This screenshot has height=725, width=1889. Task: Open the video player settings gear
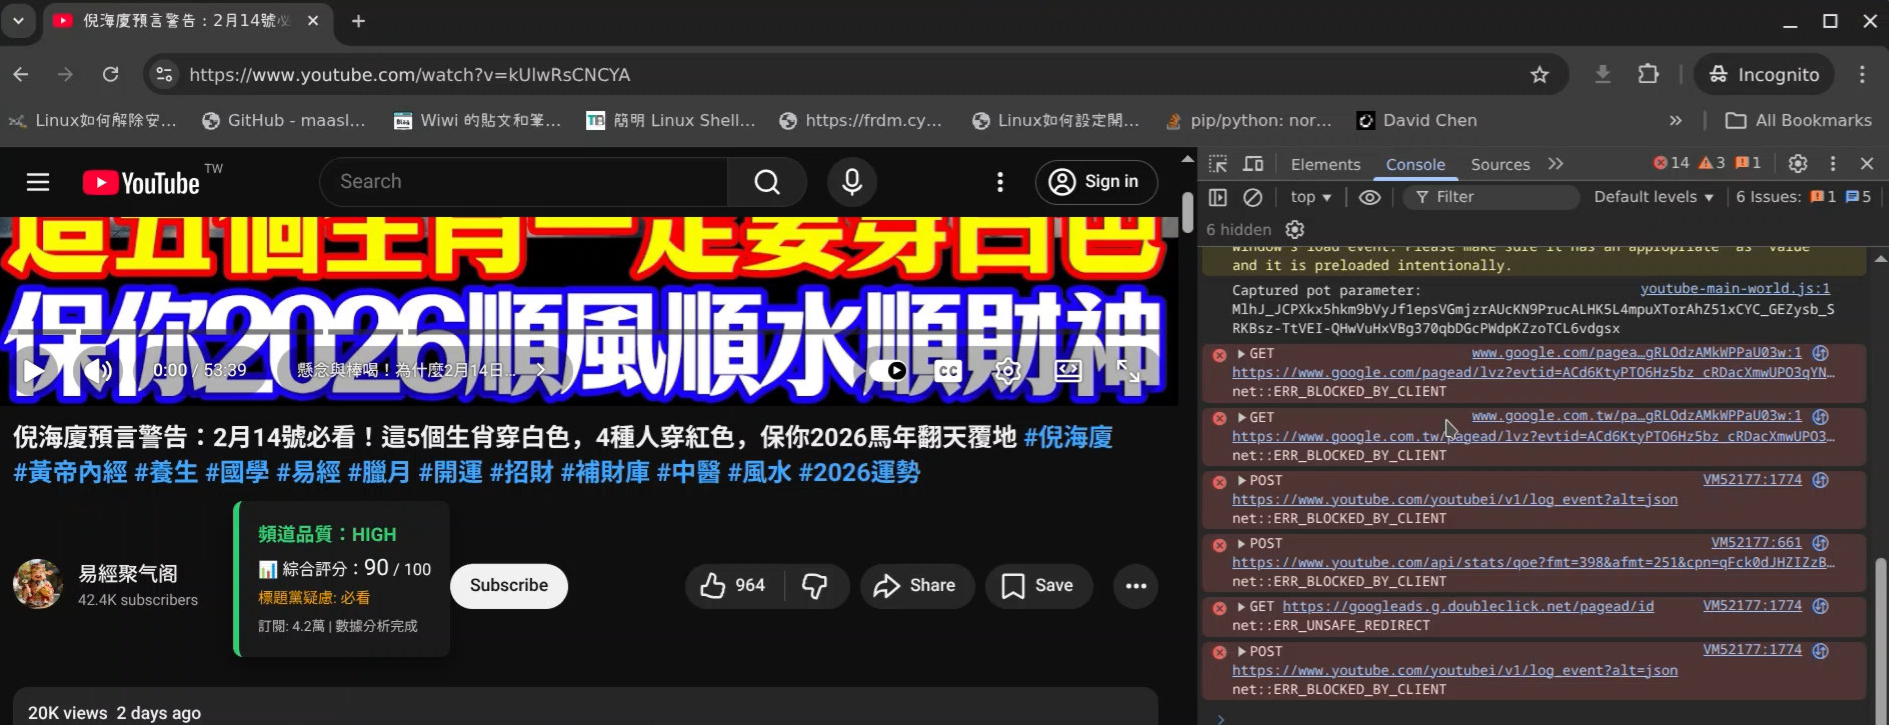(x=1008, y=371)
